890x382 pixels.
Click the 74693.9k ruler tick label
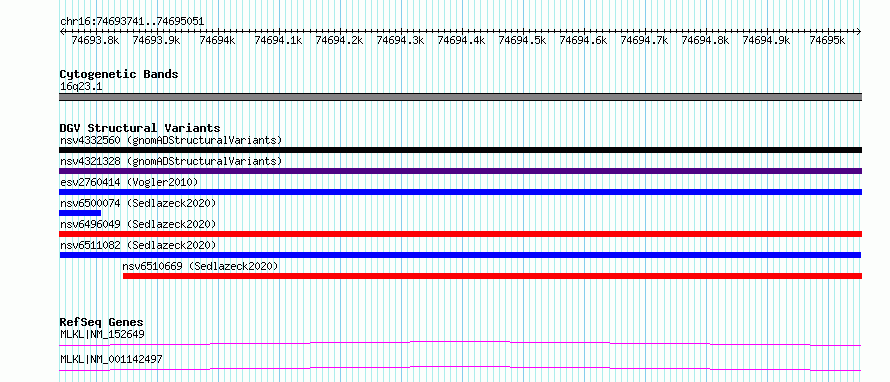pos(156,40)
